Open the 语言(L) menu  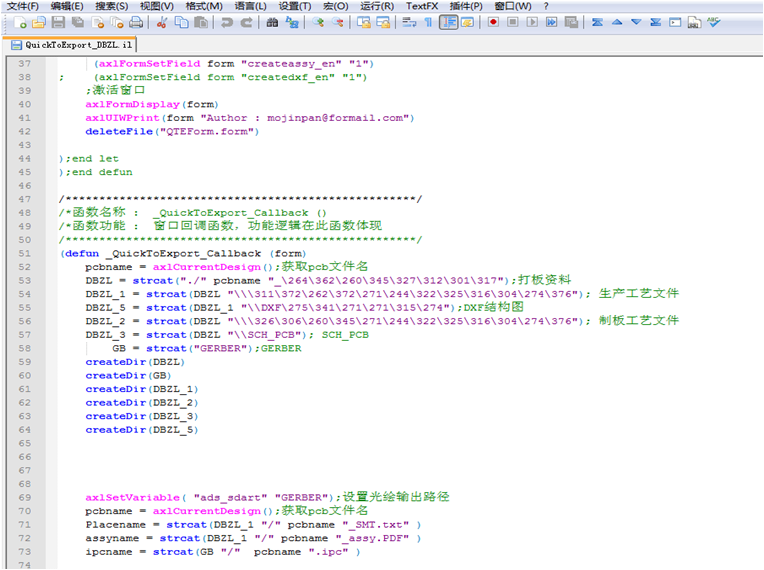click(x=250, y=6)
